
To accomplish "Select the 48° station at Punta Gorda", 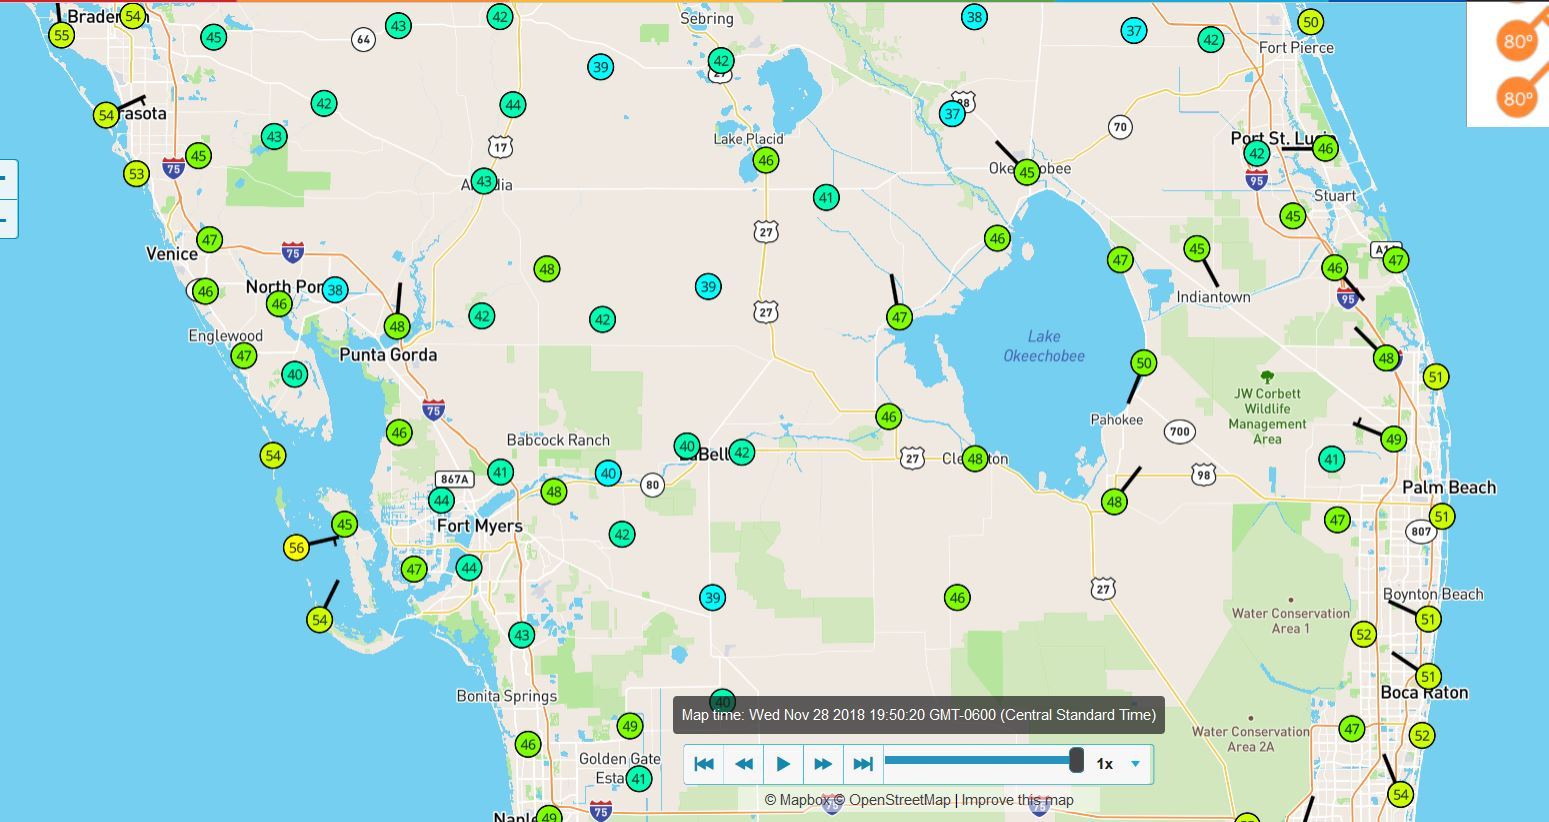I will coord(397,327).
